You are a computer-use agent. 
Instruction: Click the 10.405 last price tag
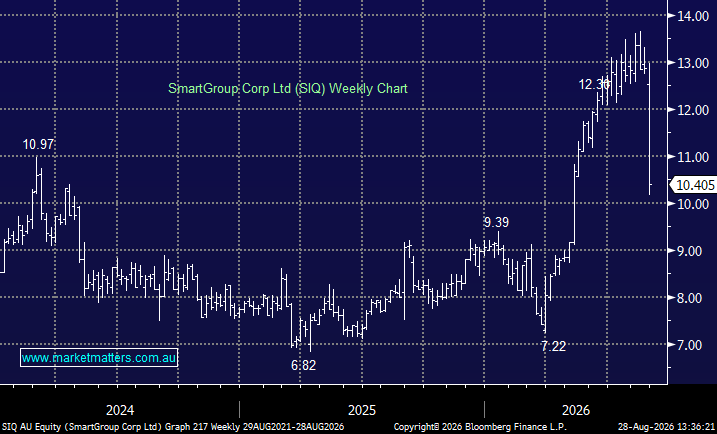click(695, 185)
